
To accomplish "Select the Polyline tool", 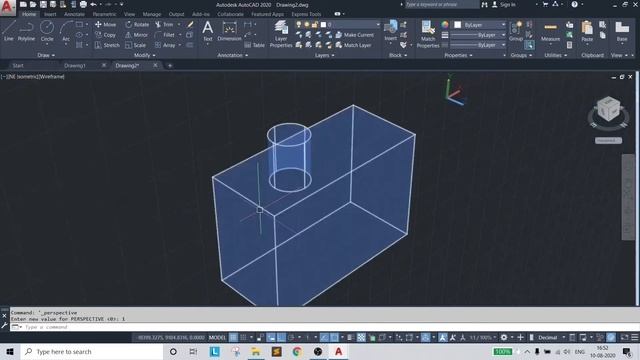I will pyautogui.click(x=26, y=31).
